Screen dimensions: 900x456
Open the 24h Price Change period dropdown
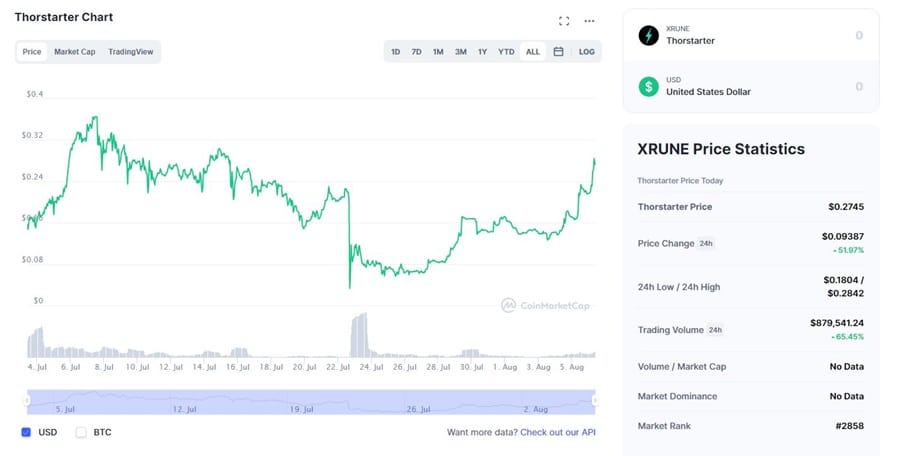706,243
